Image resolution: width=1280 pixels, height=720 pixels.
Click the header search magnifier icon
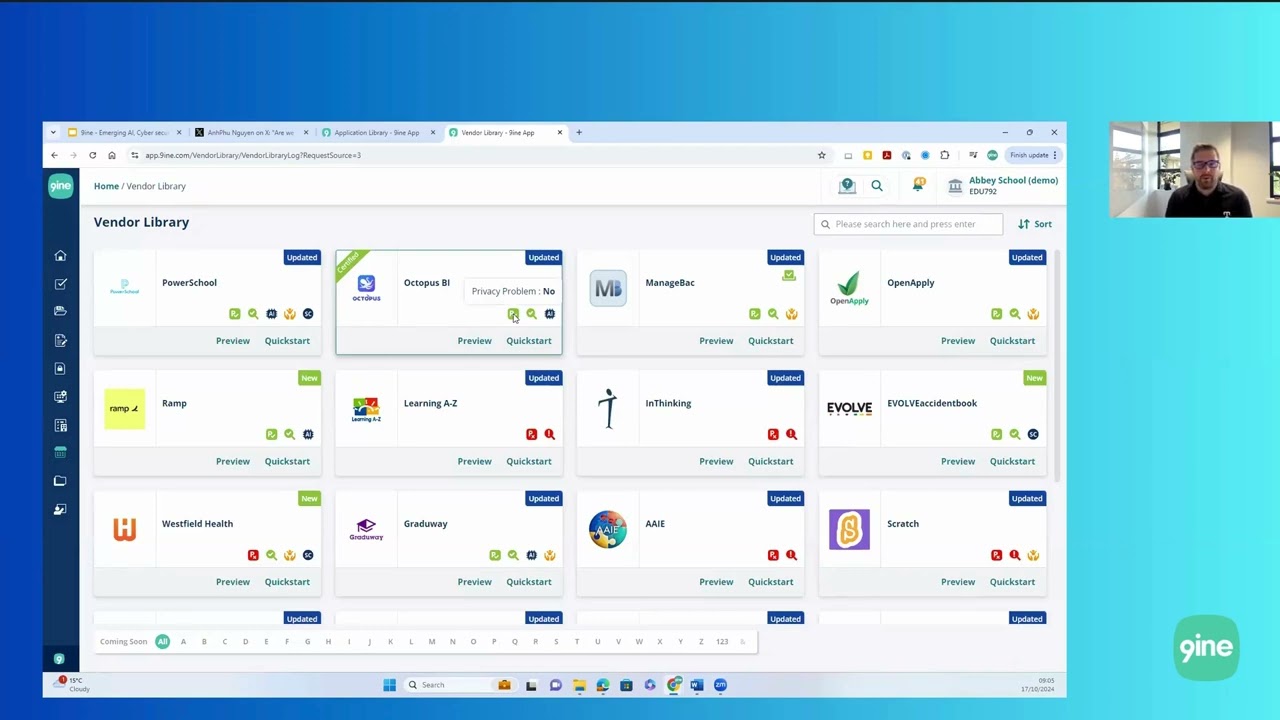coord(877,185)
